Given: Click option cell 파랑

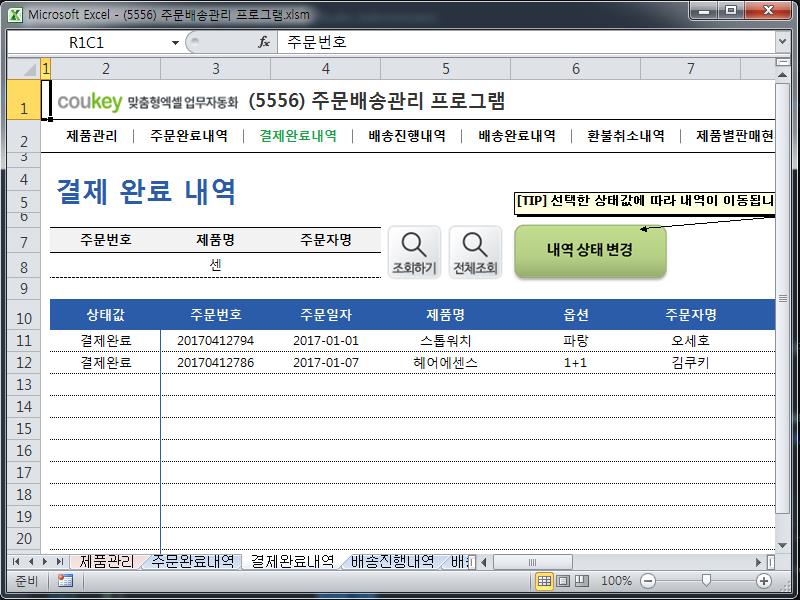Looking at the screenshot, I should click(x=576, y=341).
